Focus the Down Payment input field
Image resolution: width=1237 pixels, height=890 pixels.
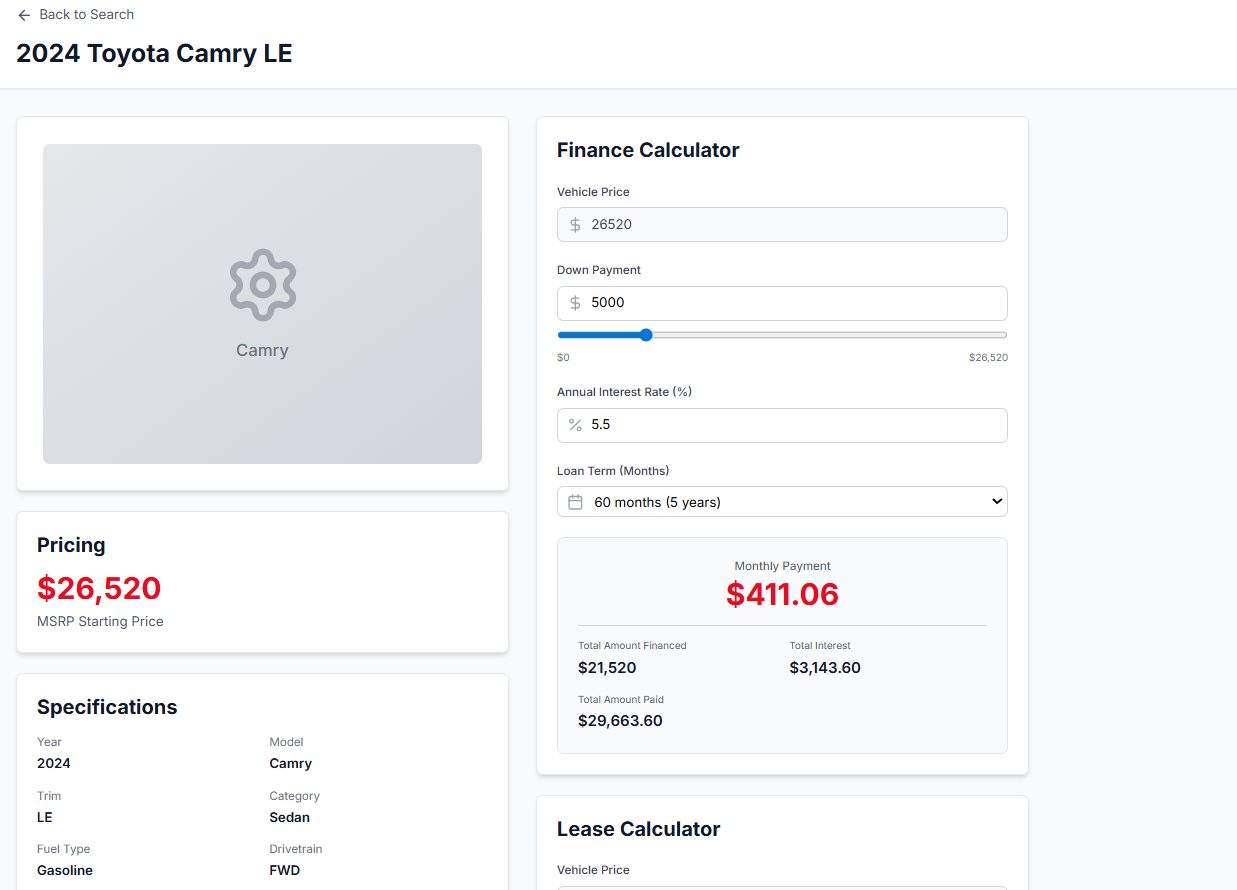782,303
